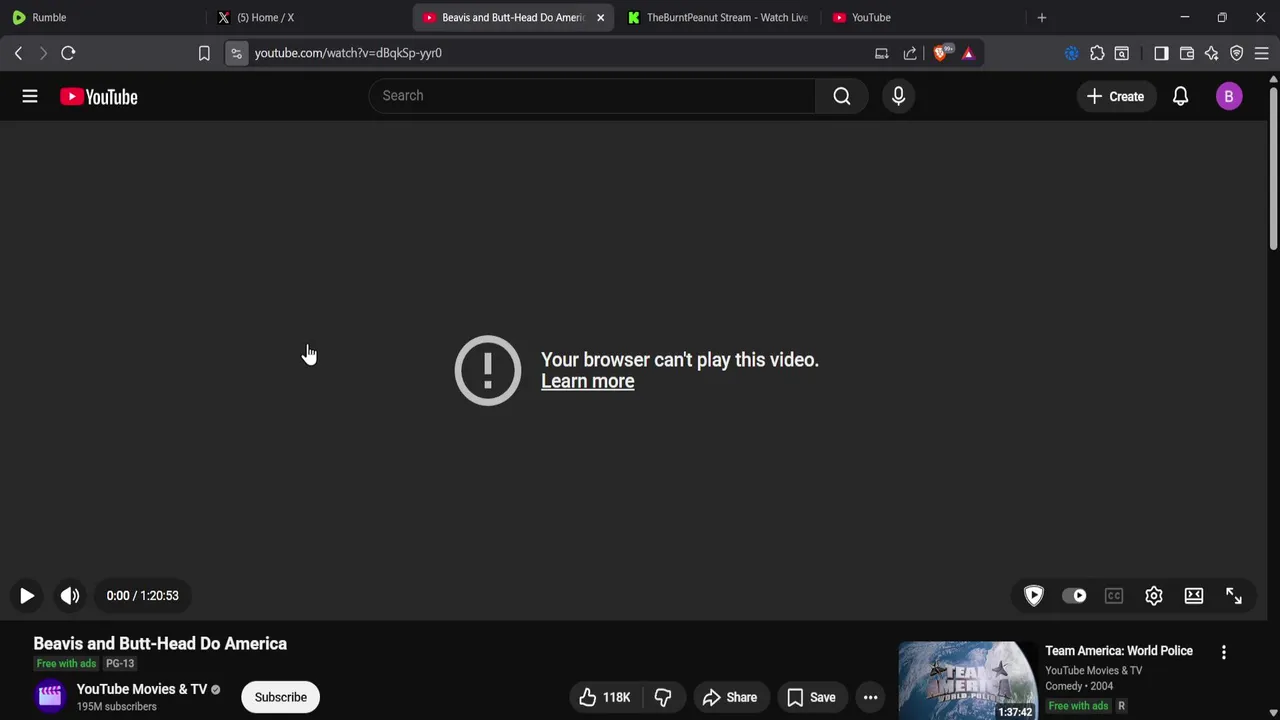1280x720 pixels.
Task: Click install/cast icon in address bar
Action: coord(882,53)
